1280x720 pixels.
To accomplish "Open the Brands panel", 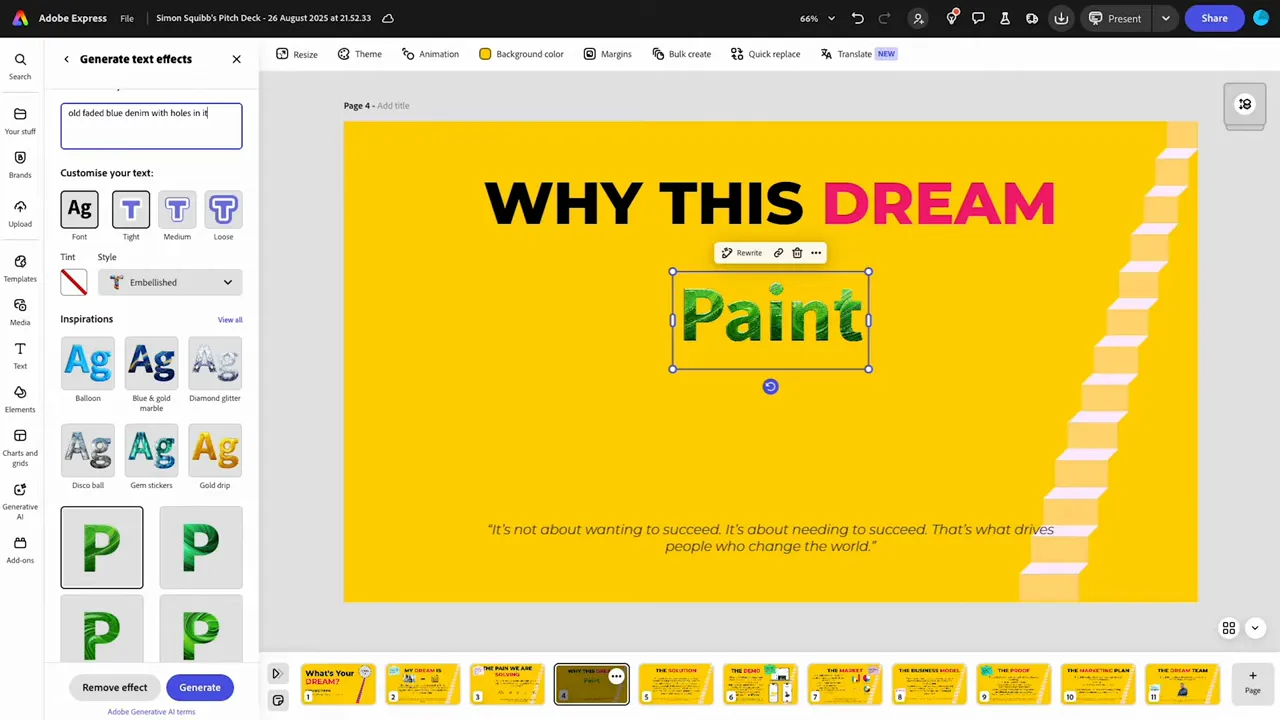I will pyautogui.click(x=20, y=164).
